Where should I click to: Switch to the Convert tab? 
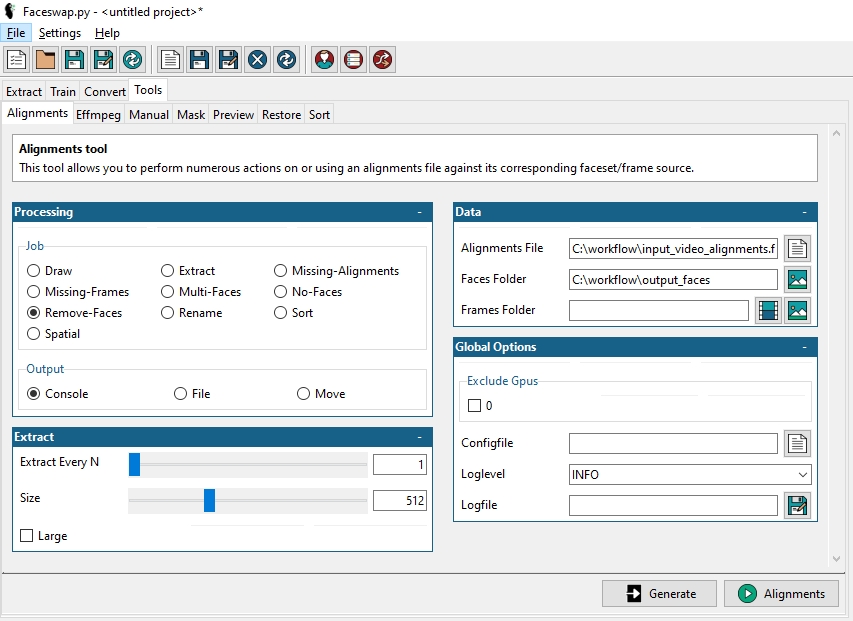click(x=105, y=91)
